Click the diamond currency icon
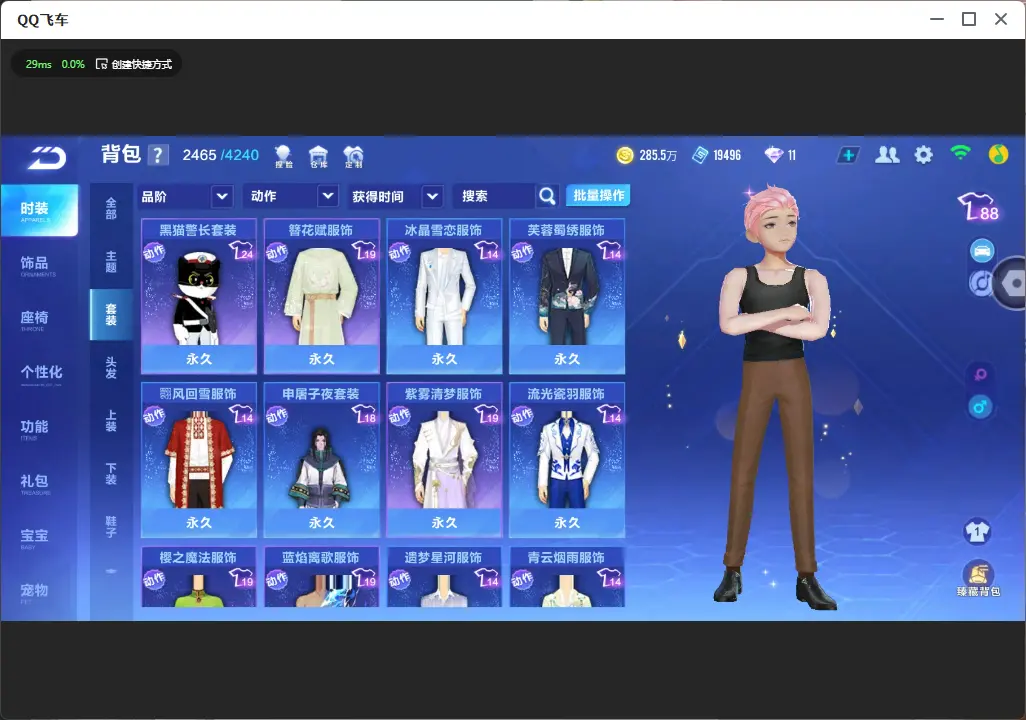1026x720 pixels. point(773,155)
